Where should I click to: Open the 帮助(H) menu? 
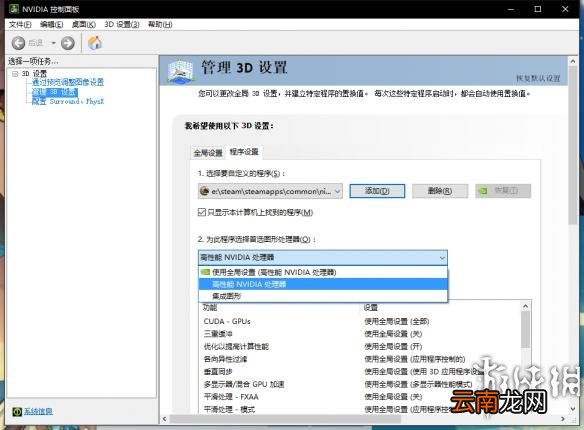point(160,24)
